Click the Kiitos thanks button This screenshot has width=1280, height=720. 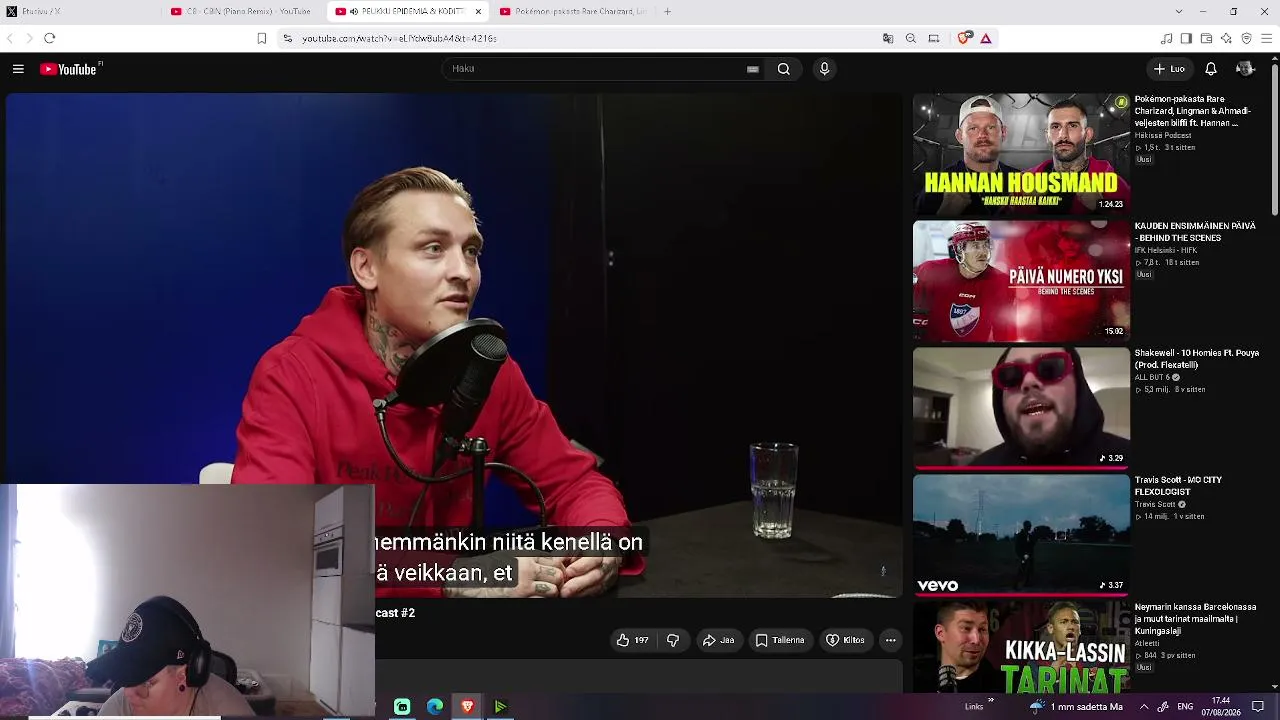pos(845,640)
